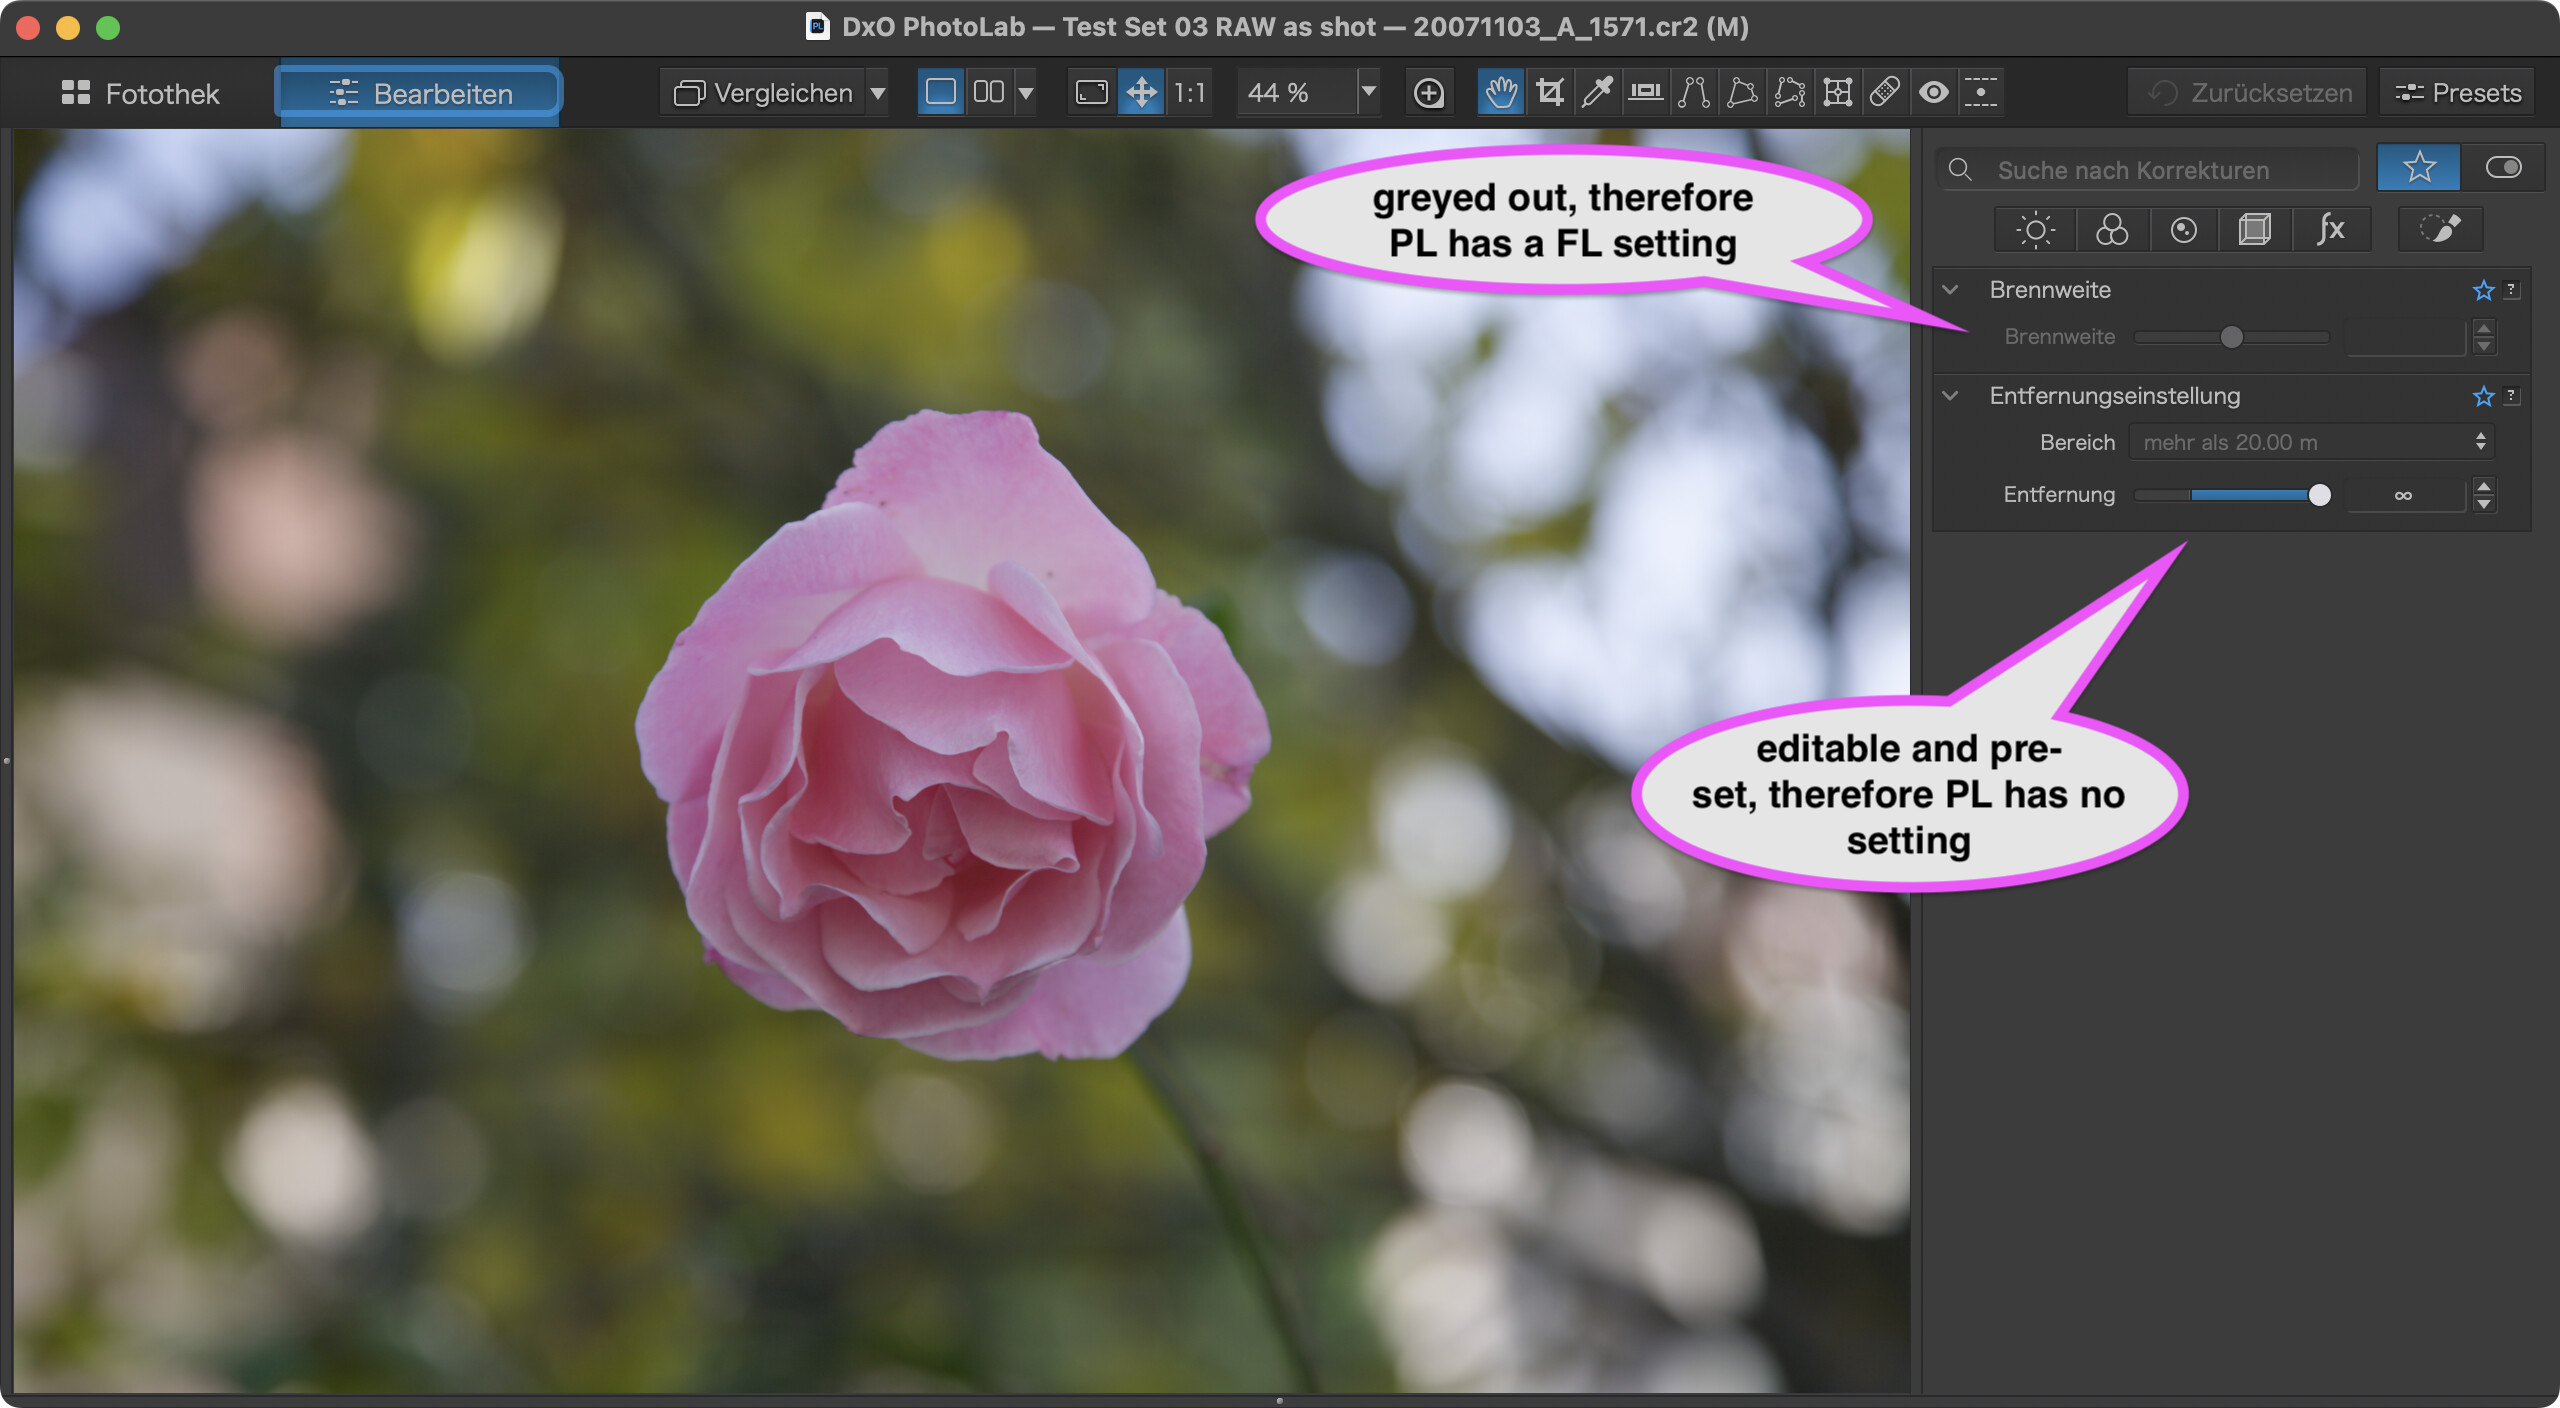Image resolution: width=2560 pixels, height=1408 pixels.
Task: Toggle red-eye tool eye icon
Action: tap(1933, 93)
